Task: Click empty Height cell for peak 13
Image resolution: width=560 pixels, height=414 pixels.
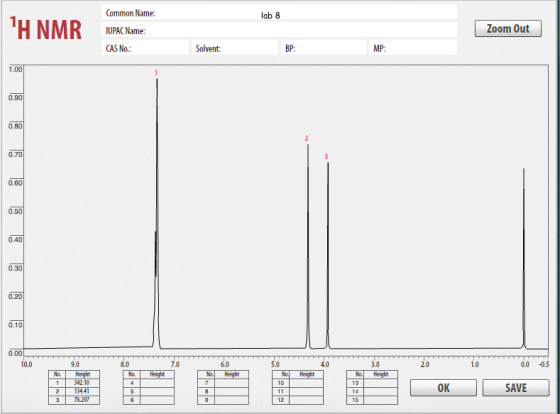Action: click(380, 383)
